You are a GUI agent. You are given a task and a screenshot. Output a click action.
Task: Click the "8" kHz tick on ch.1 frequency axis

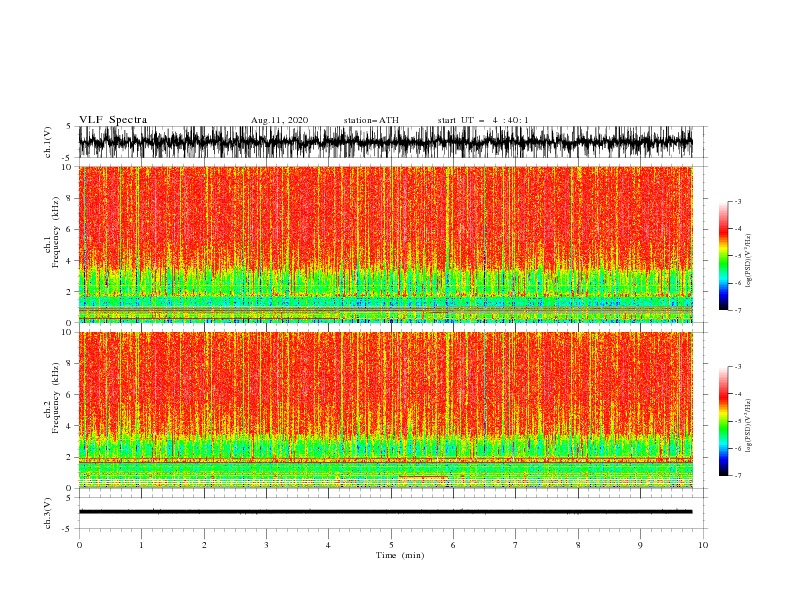pyautogui.click(x=69, y=198)
